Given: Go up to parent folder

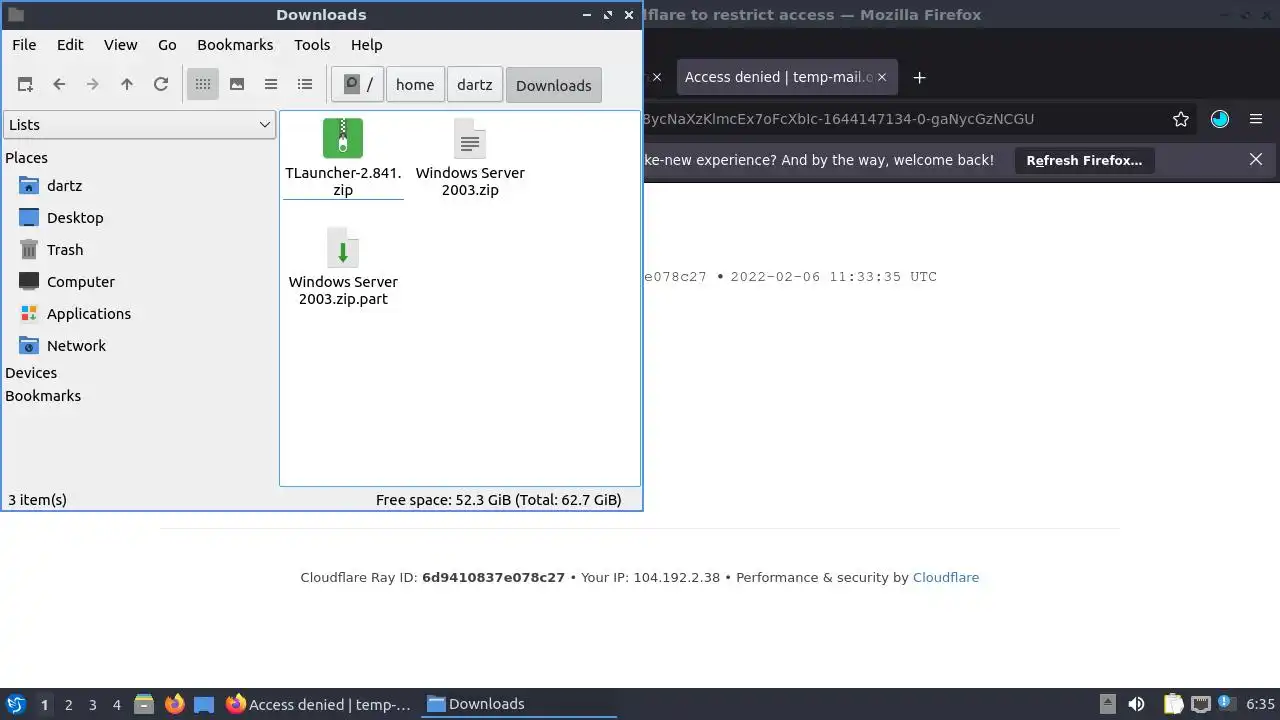Looking at the screenshot, I should pyautogui.click(x=127, y=85).
